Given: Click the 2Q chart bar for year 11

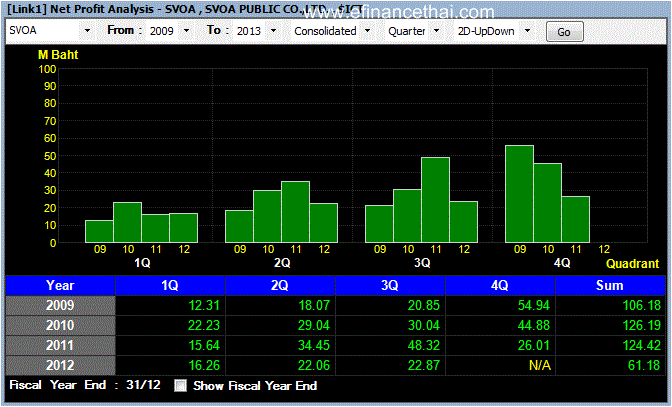Looking at the screenshot, I should pyautogui.click(x=295, y=212).
